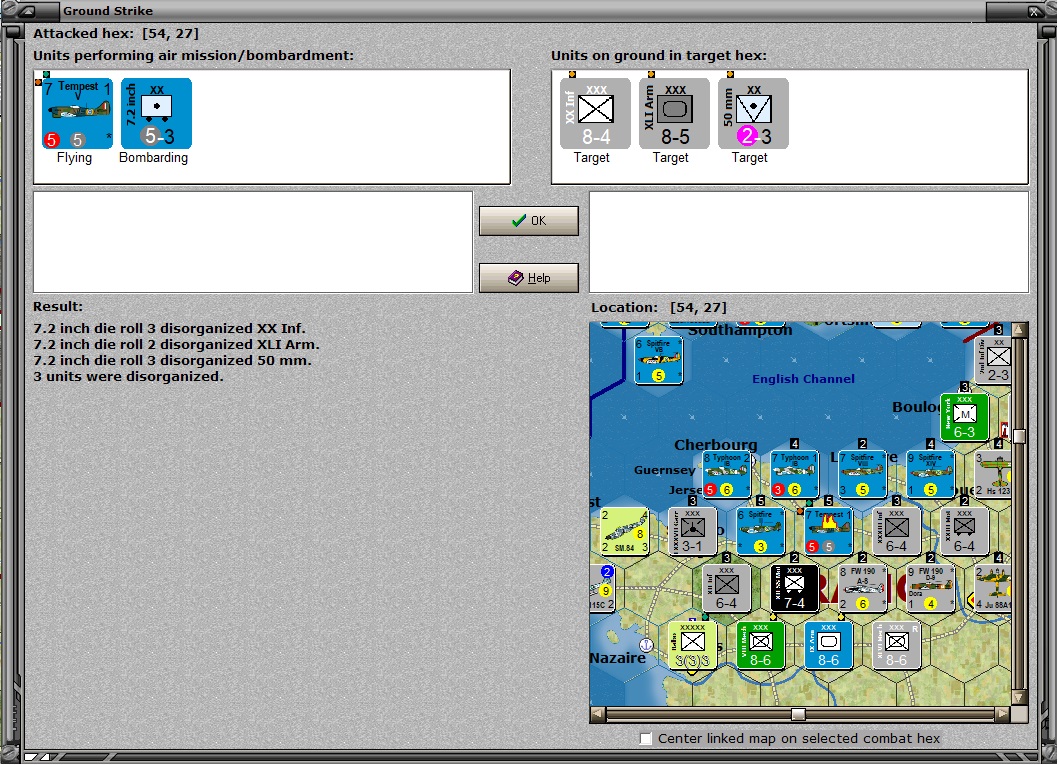Click the anchor port icon near Nazaire

coord(646,645)
